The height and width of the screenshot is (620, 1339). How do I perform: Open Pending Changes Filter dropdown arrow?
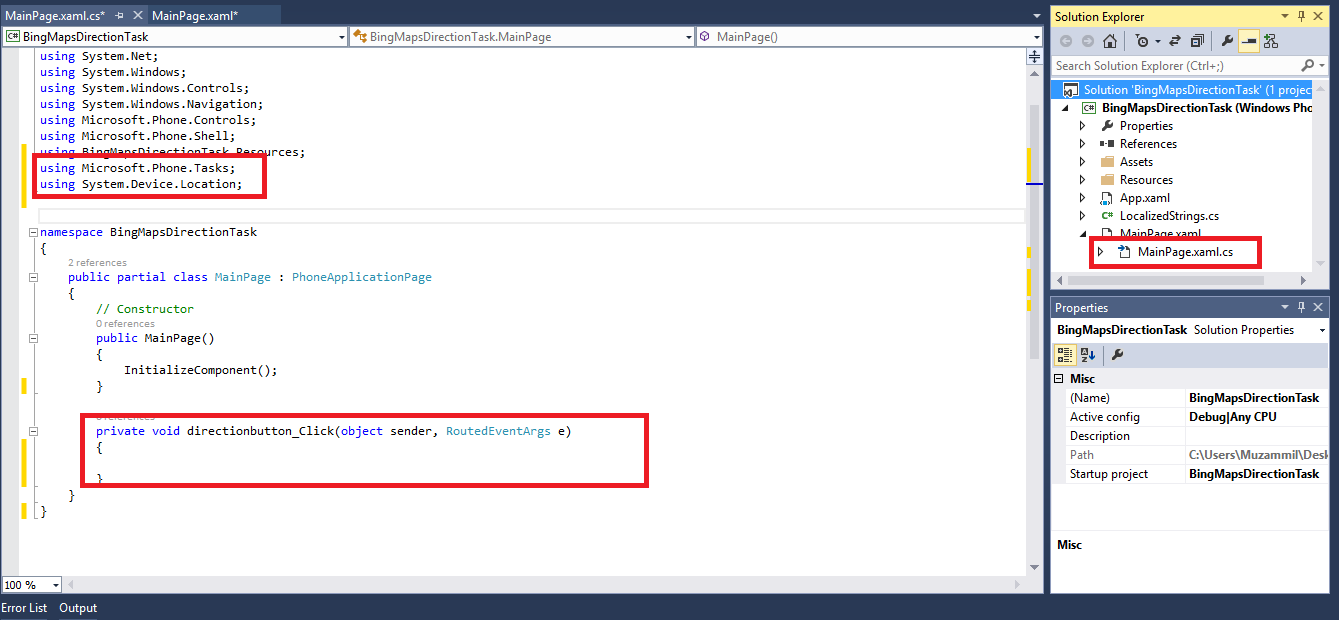point(1157,41)
